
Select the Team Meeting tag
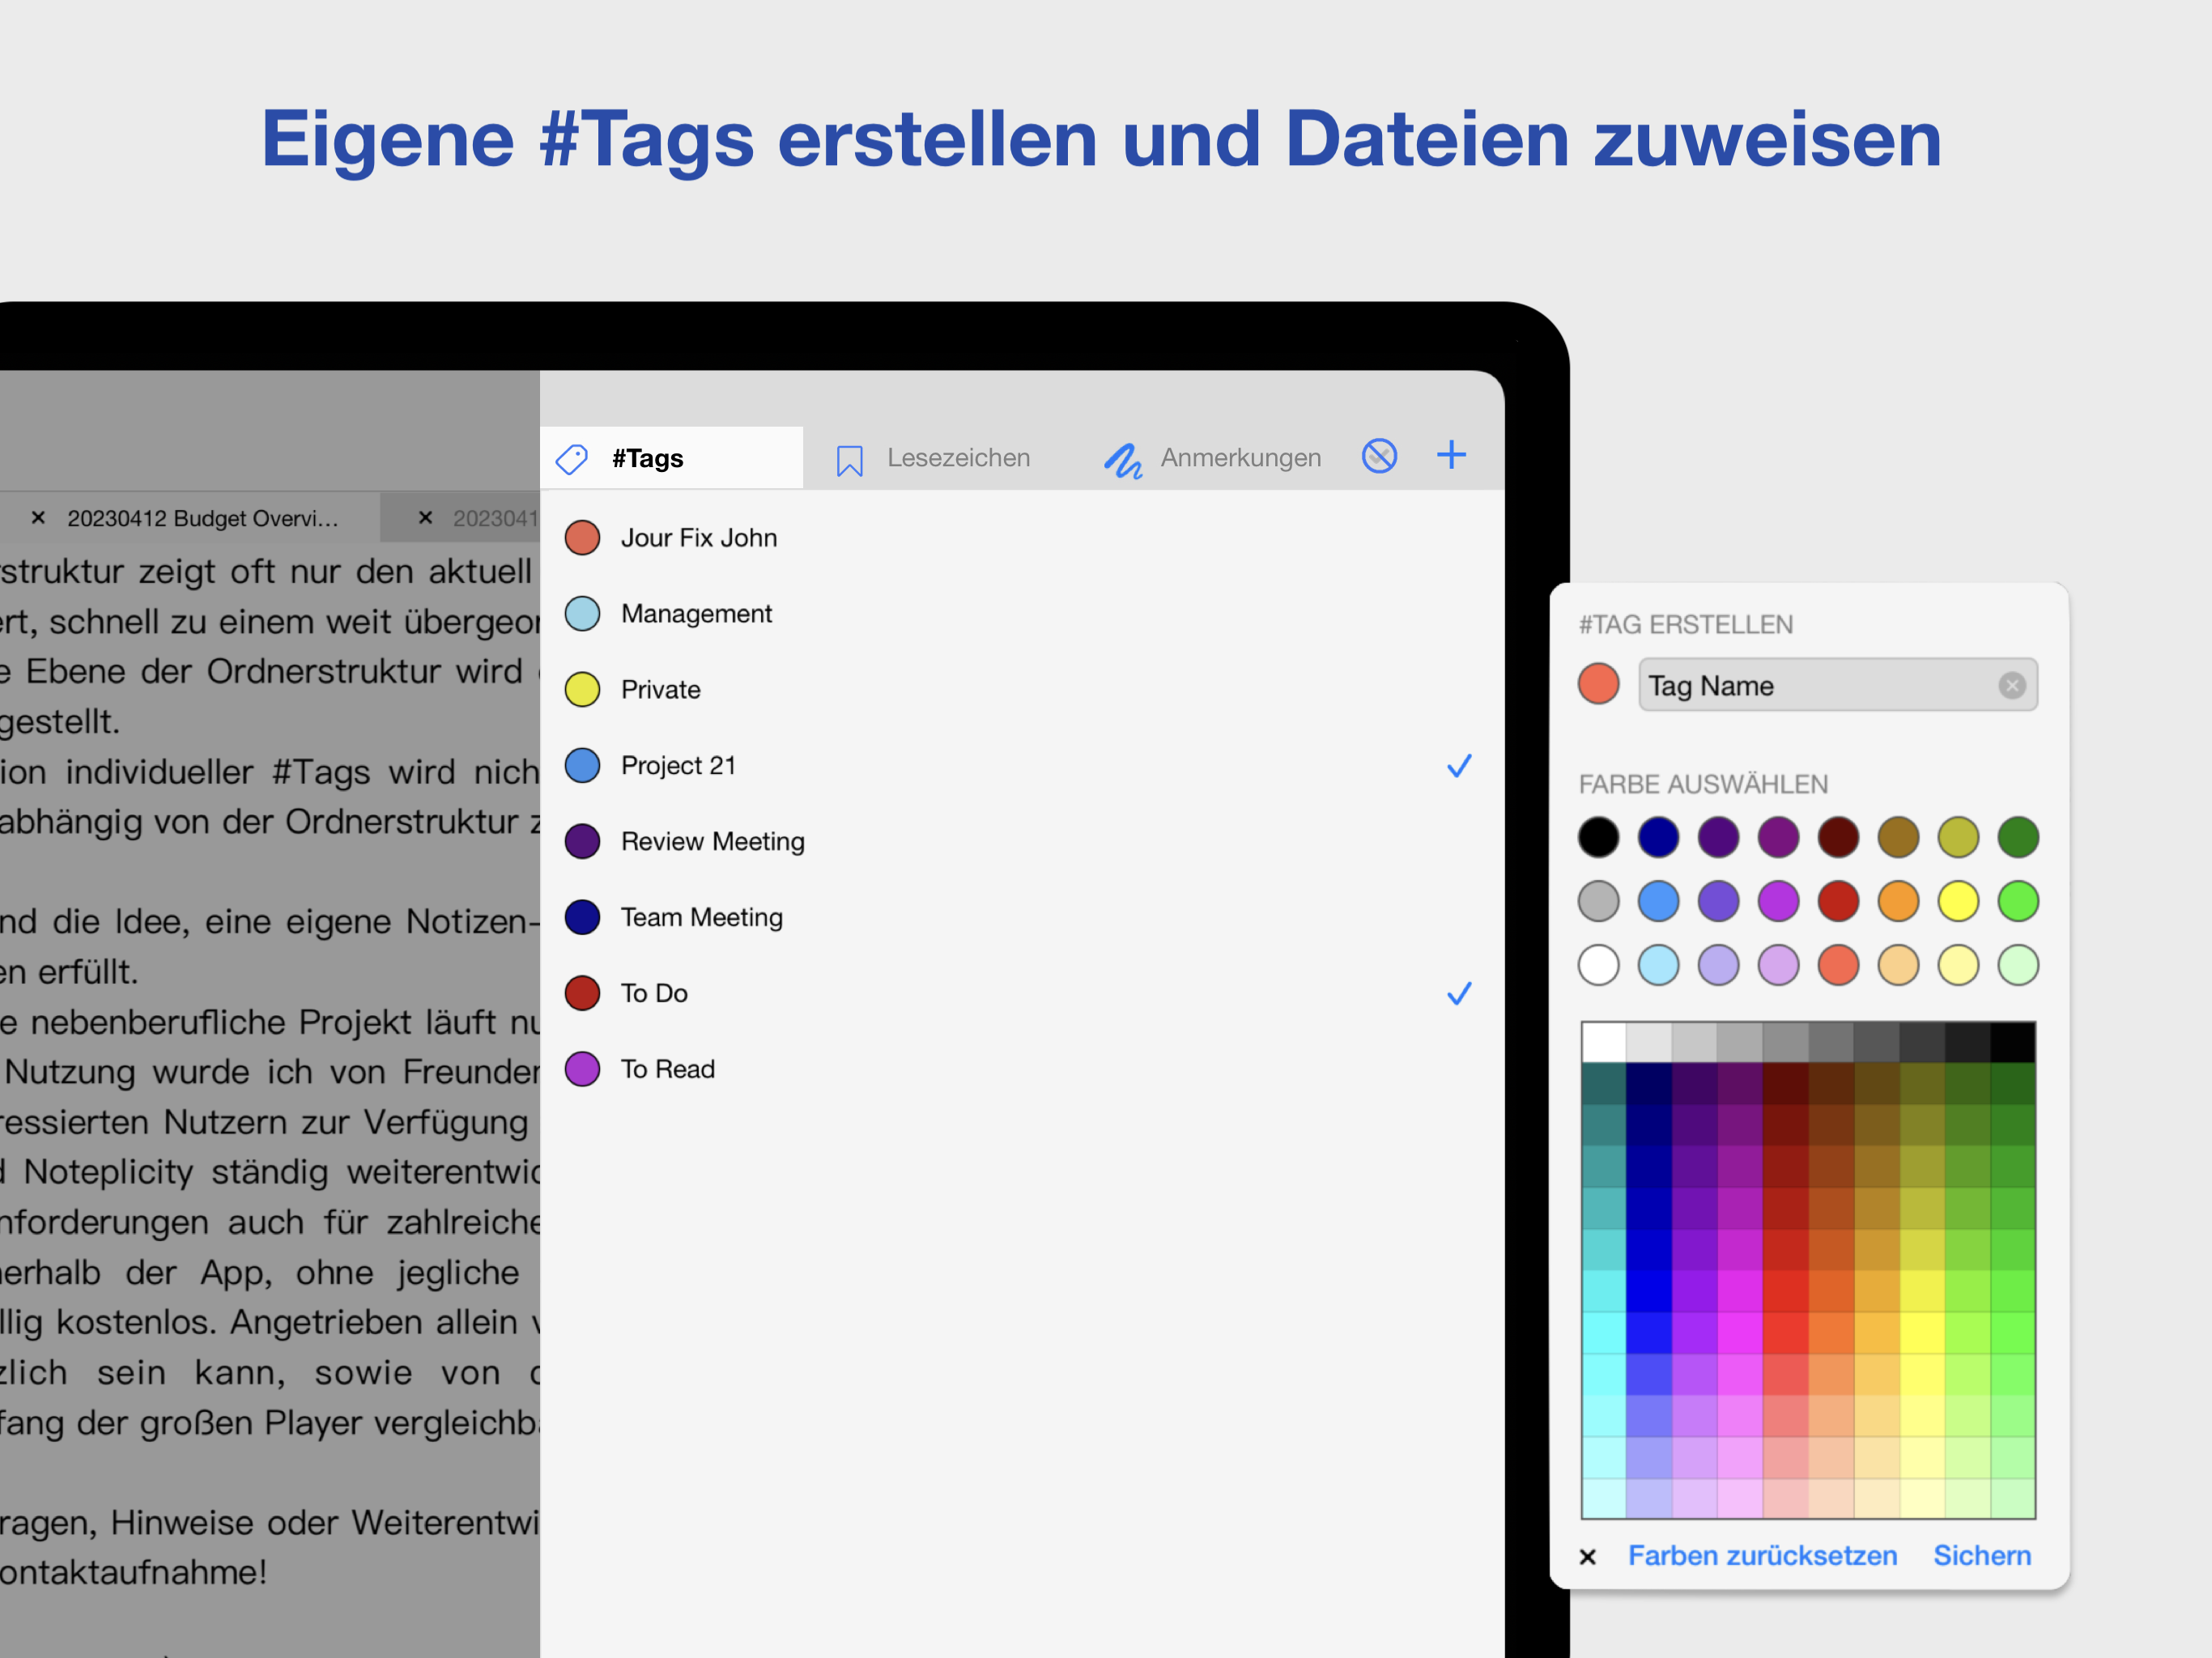click(1022, 918)
